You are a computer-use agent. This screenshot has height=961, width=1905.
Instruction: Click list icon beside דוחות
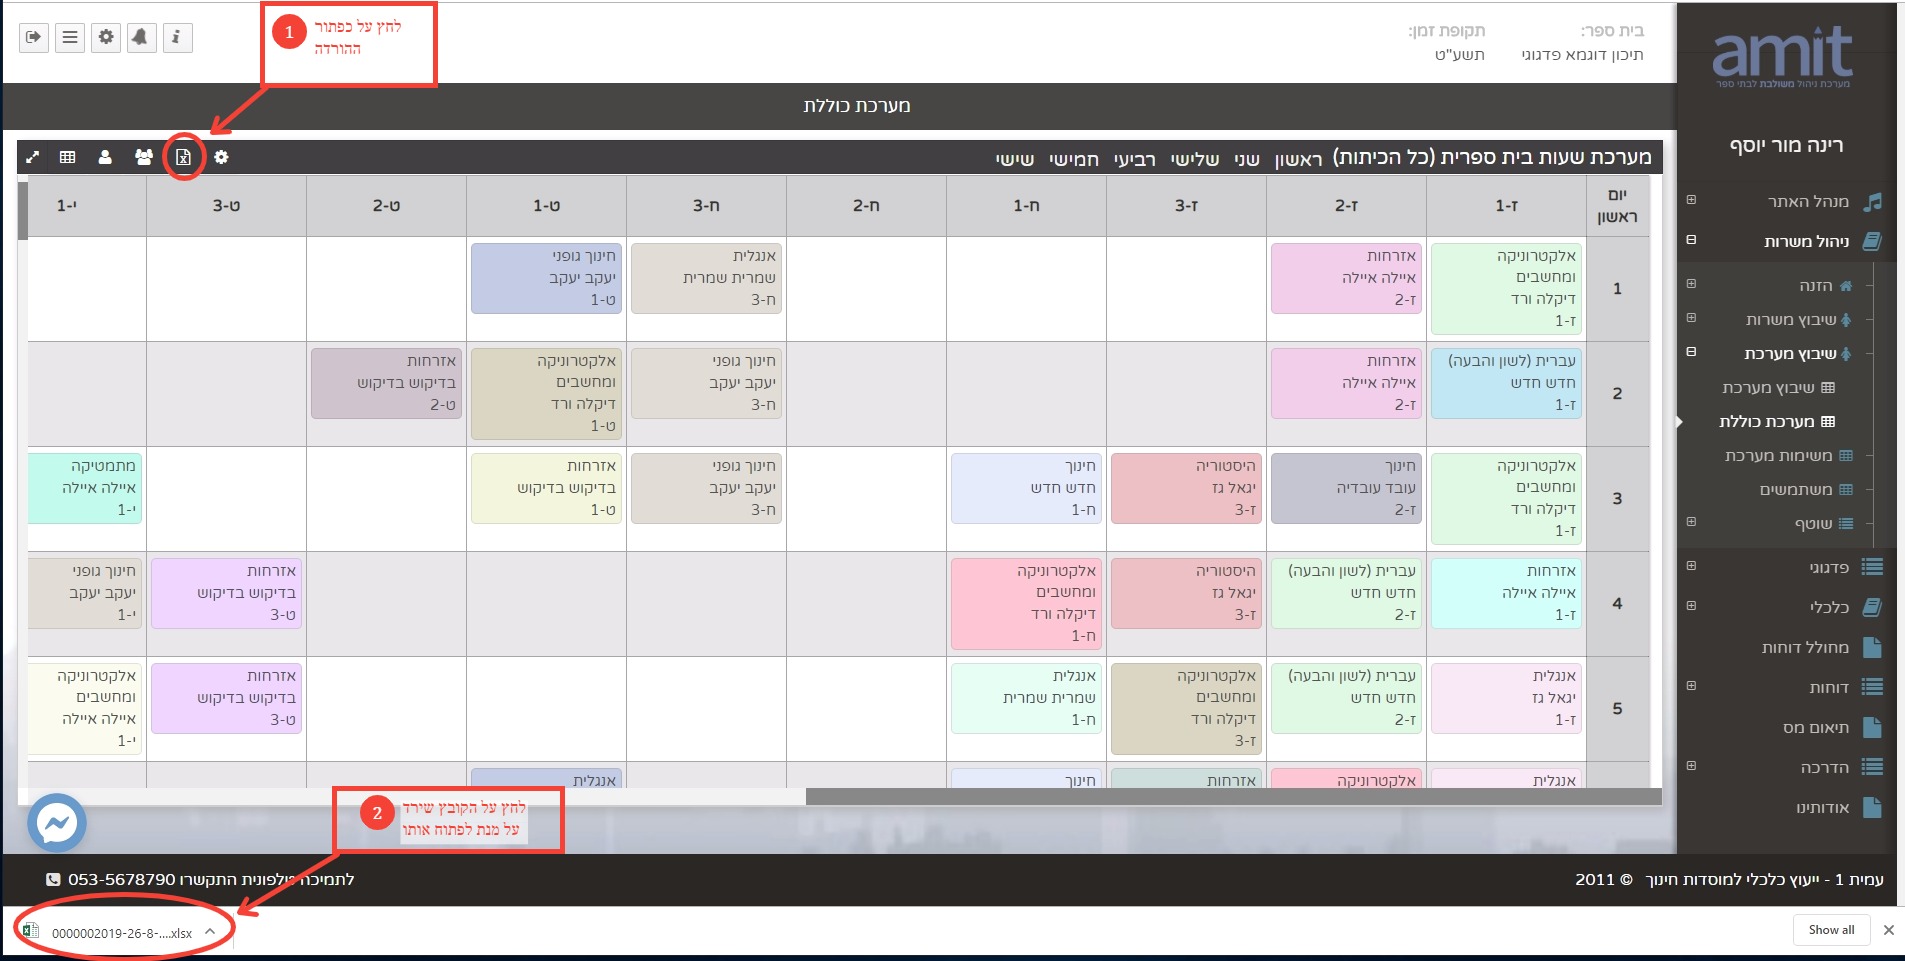[1873, 687]
